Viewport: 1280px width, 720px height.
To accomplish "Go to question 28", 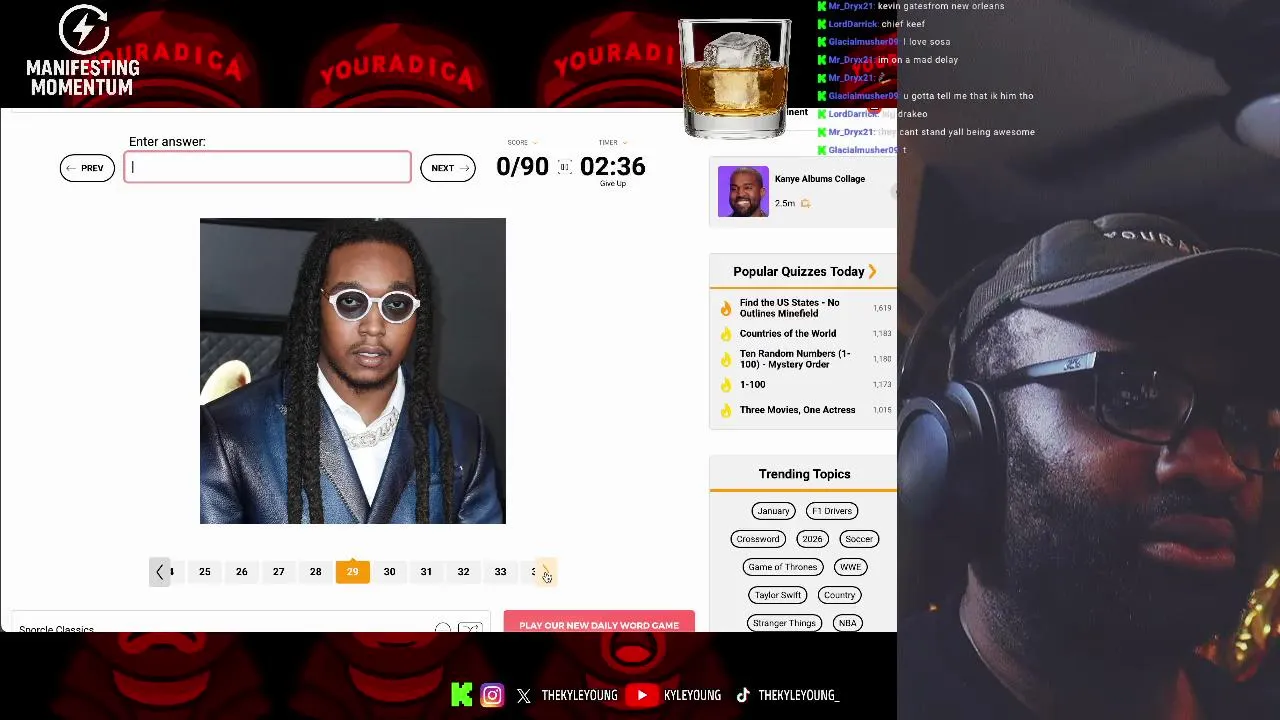I will (x=315, y=572).
